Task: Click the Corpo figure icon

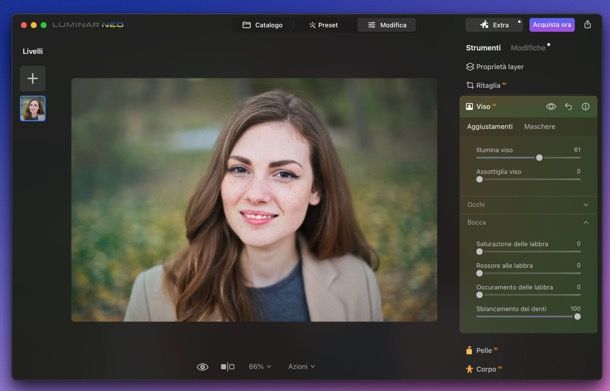Action: tap(470, 369)
